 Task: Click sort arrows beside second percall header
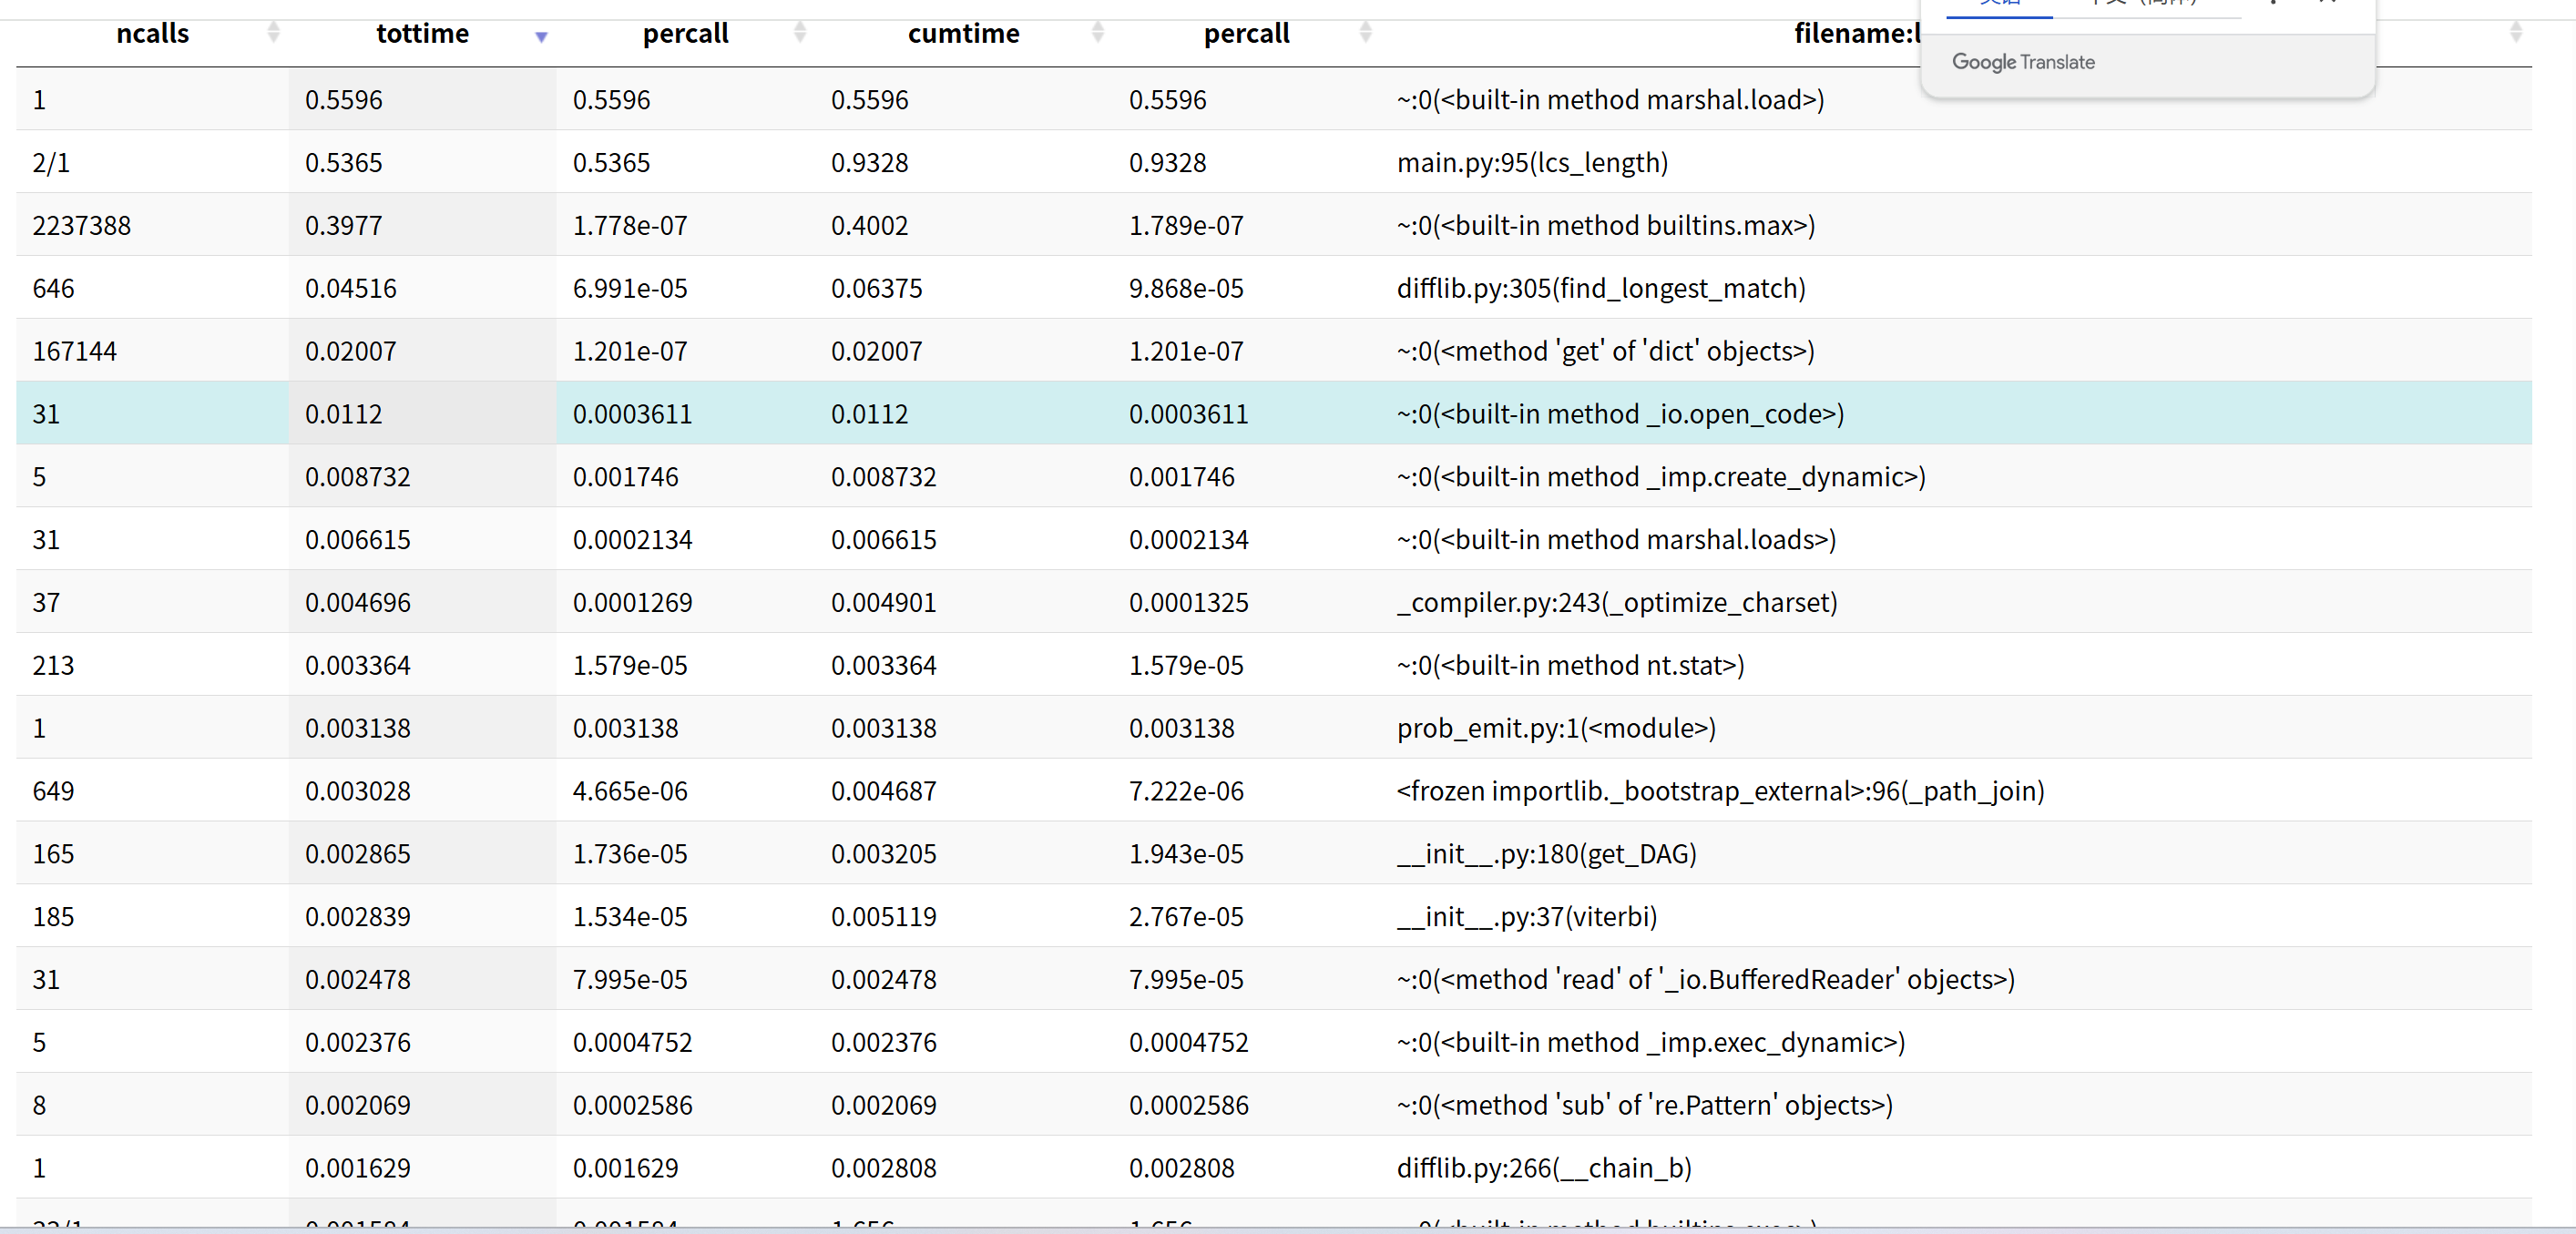1365,33
